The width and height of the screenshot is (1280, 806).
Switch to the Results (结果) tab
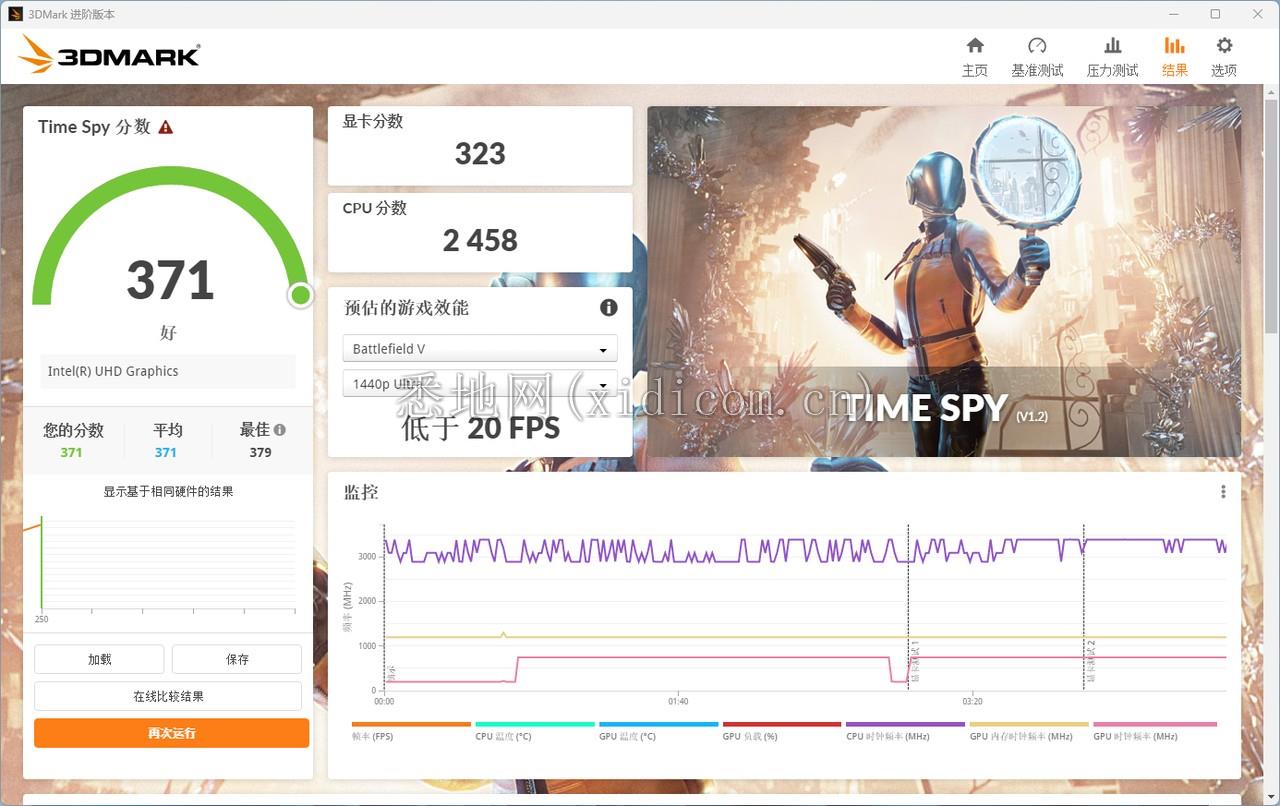click(x=1174, y=56)
